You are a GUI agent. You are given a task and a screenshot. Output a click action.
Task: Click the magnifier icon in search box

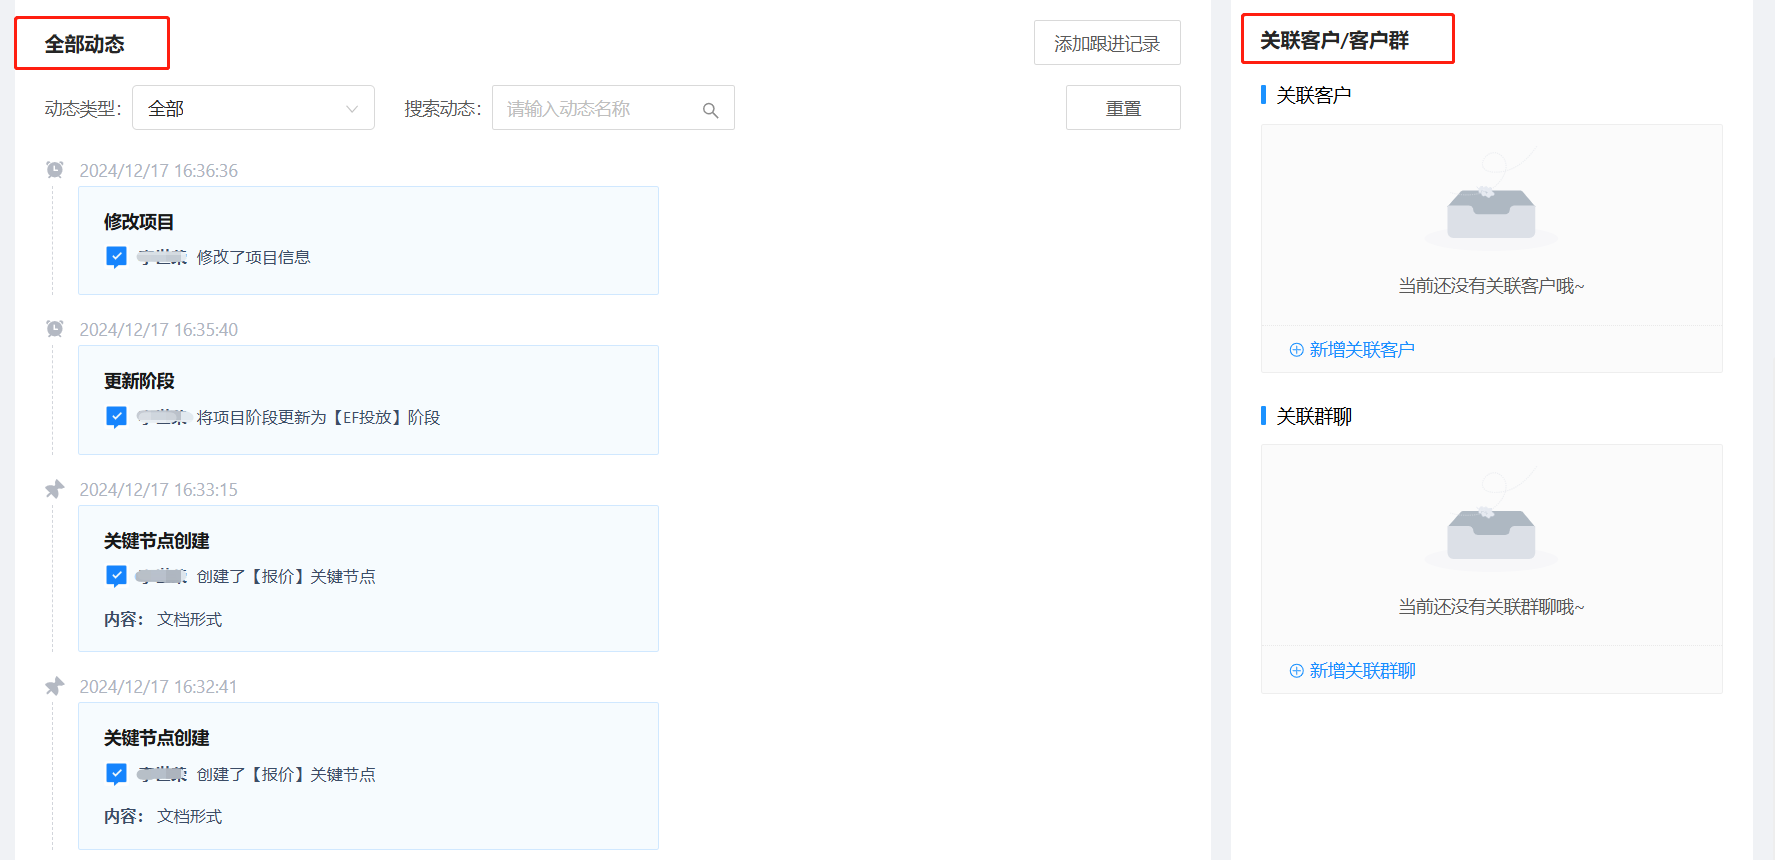coord(710,110)
